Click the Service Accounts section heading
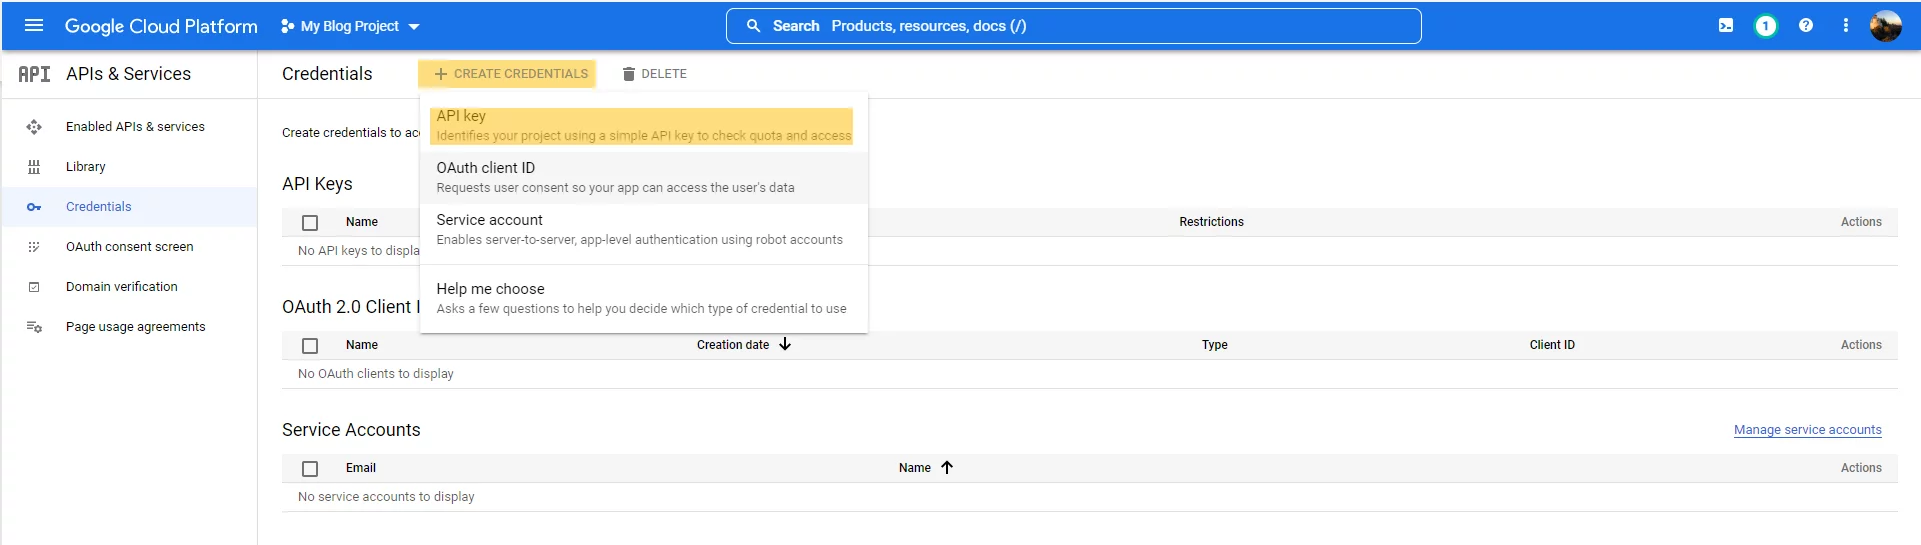 [351, 430]
